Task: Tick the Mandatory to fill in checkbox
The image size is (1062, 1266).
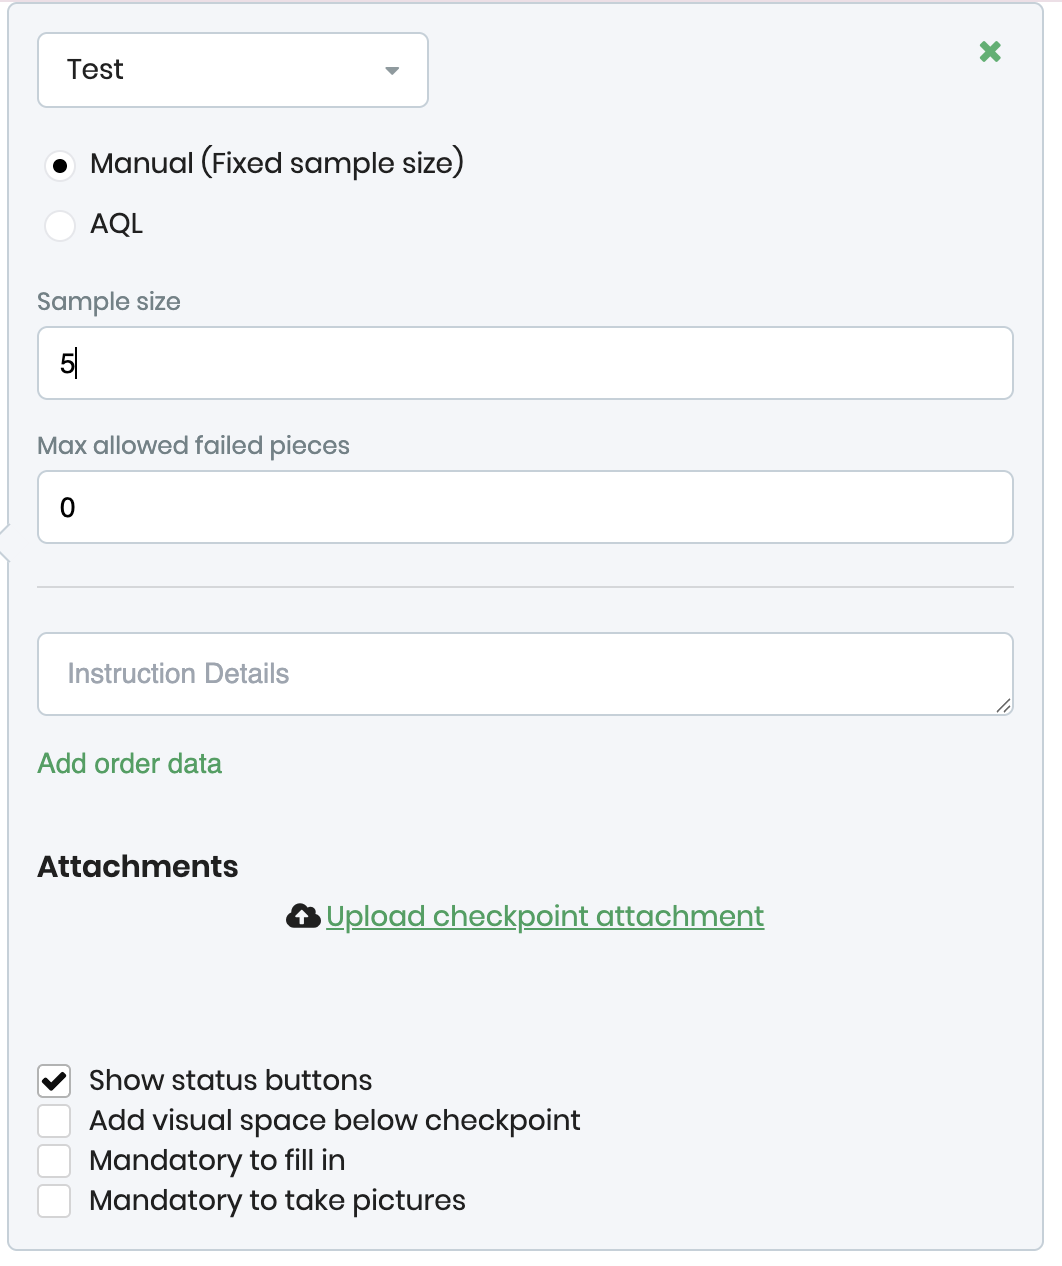Action: pos(54,1161)
